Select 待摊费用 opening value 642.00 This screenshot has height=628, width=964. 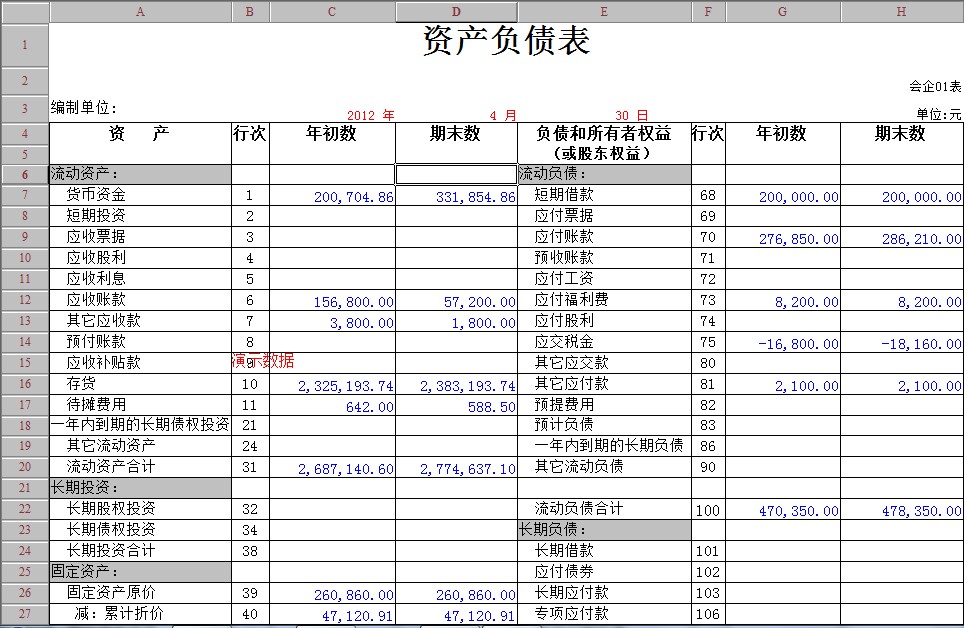369,407
